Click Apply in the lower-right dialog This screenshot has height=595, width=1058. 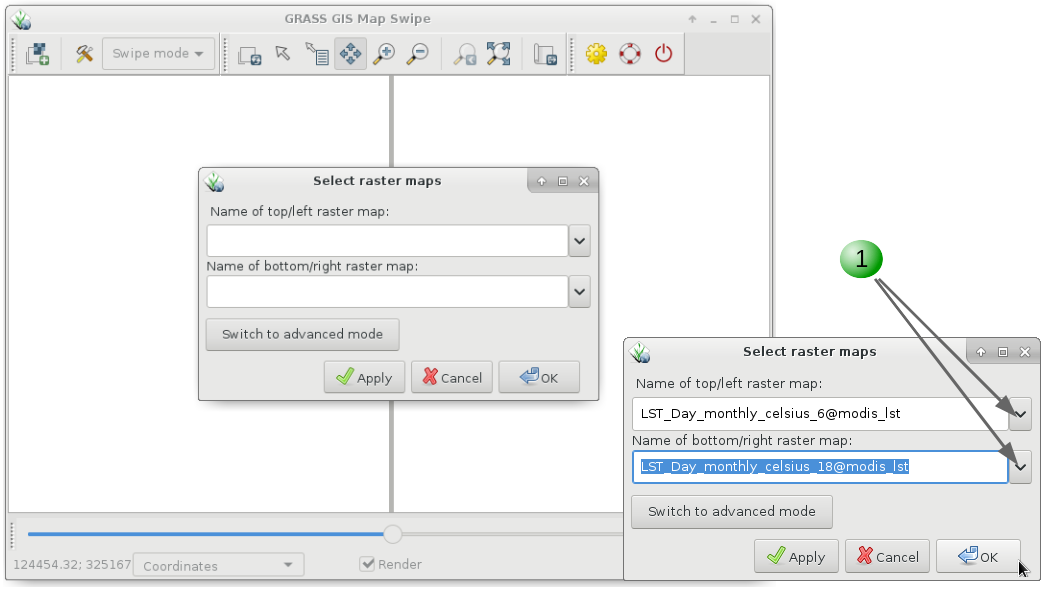click(x=796, y=557)
